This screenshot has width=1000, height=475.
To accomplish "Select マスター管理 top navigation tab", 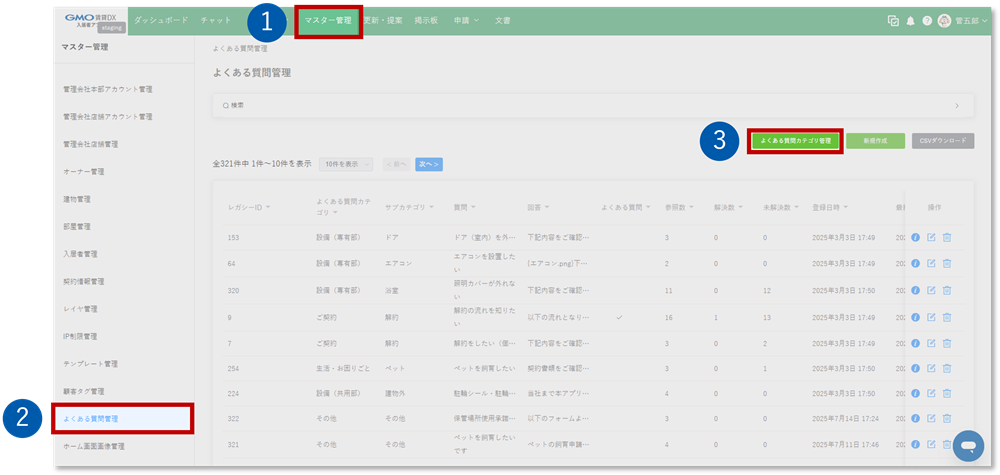I will click(328, 20).
